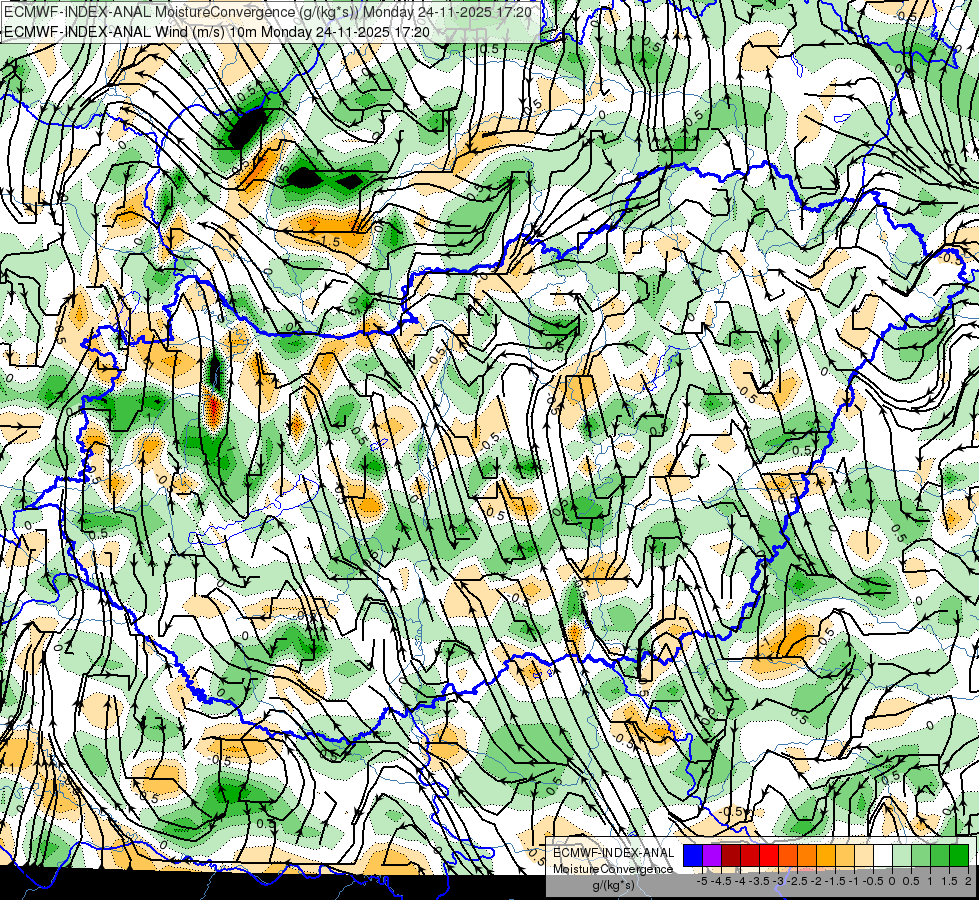Click the amber swatch between -2 and -1.5
This screenshot has width=979, height=900.
point(825,856)
